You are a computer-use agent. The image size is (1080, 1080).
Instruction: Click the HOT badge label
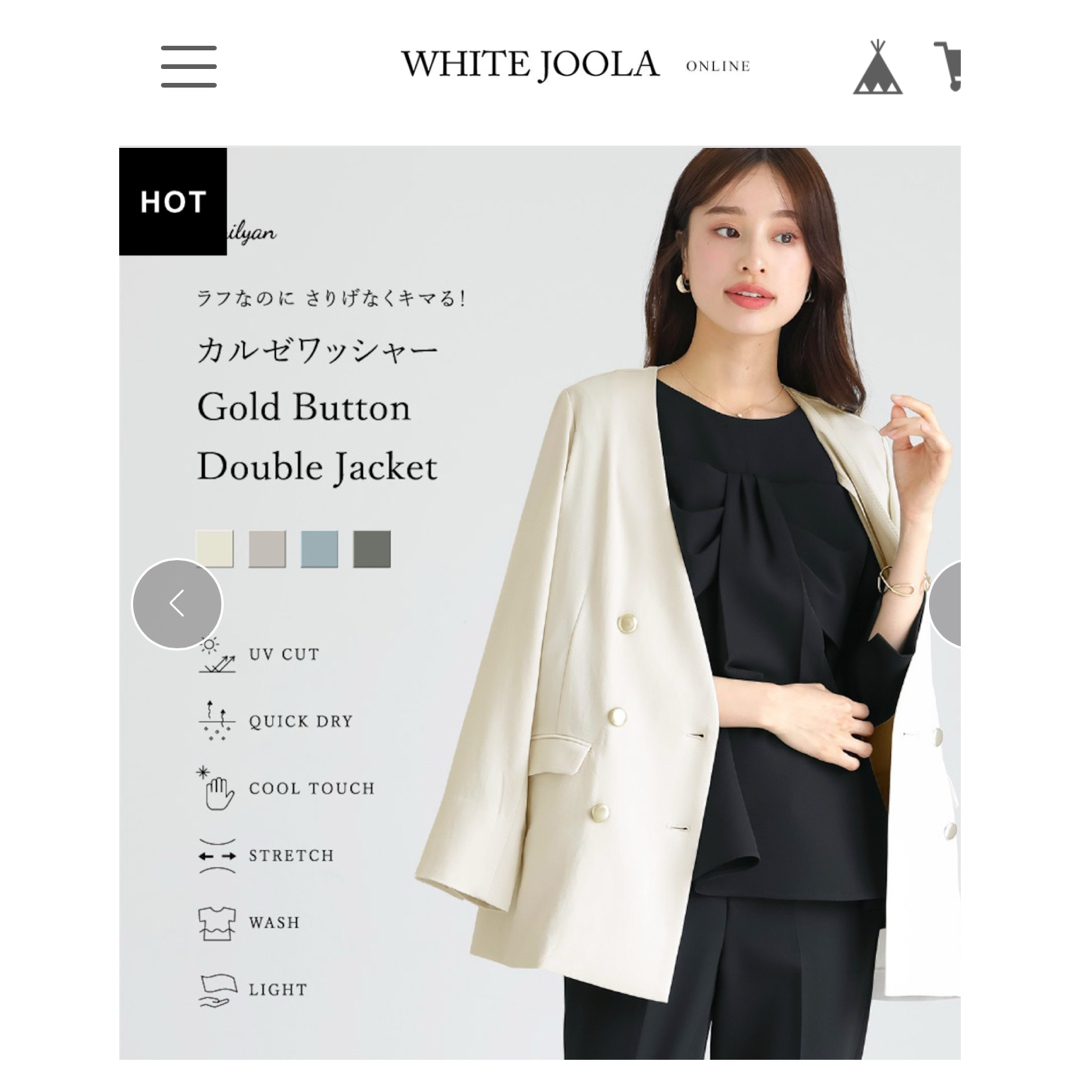tap(173, 202)
